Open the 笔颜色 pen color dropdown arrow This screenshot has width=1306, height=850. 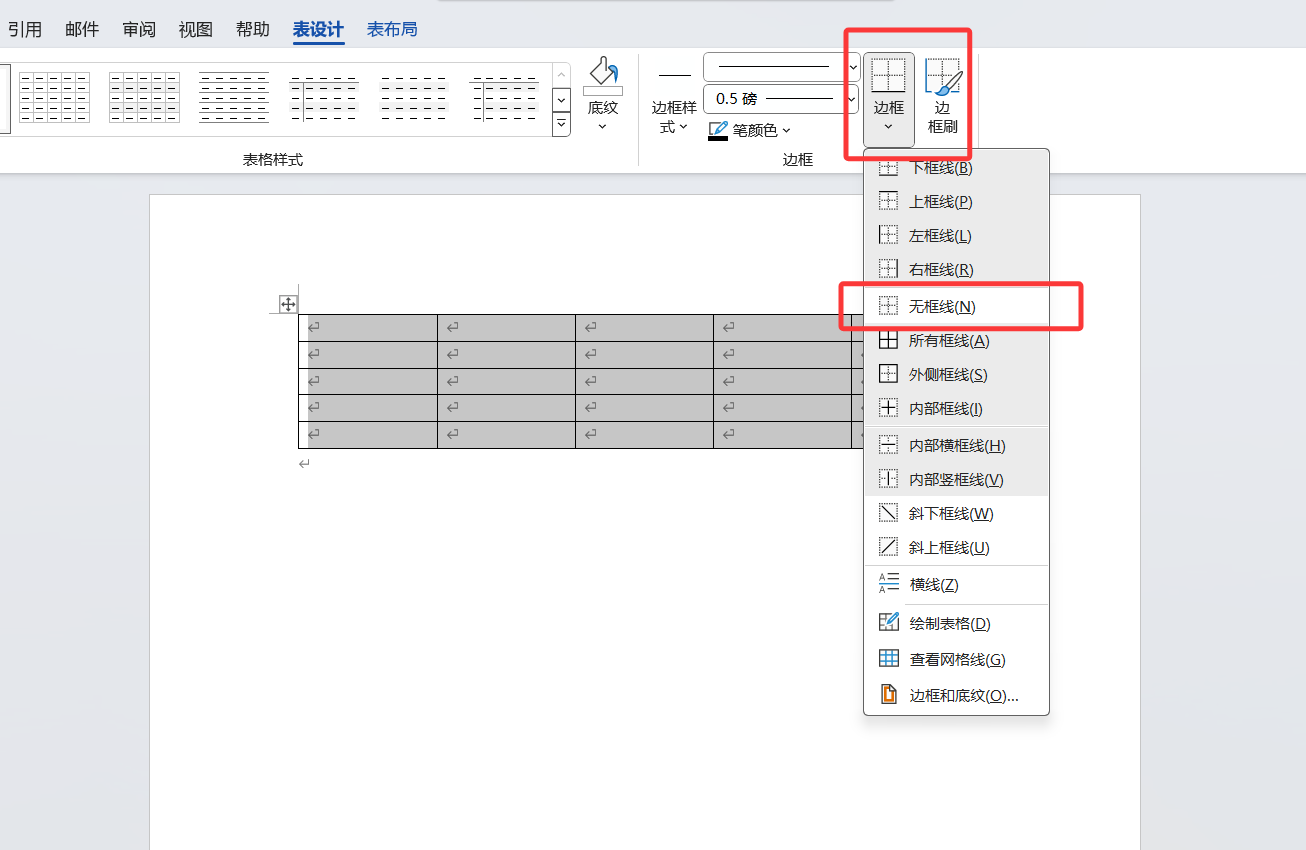pyautogui.click(x=787, y=131)
